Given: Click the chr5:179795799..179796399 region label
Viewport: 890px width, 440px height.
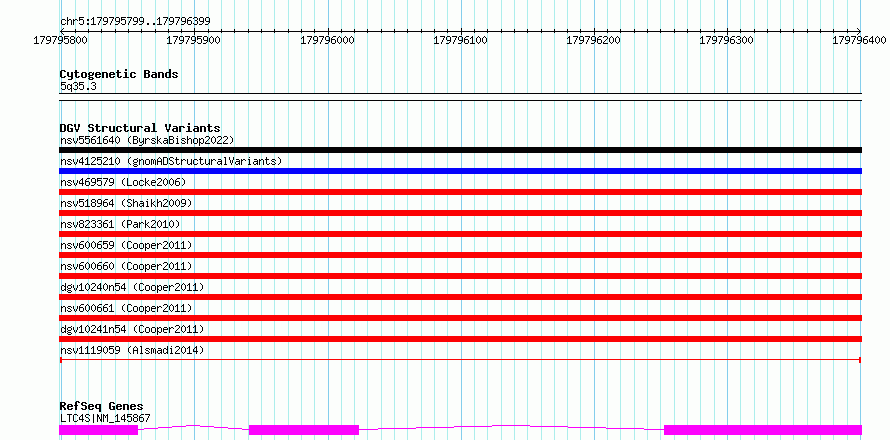Looking at the screenshot, I should [135, 22].
